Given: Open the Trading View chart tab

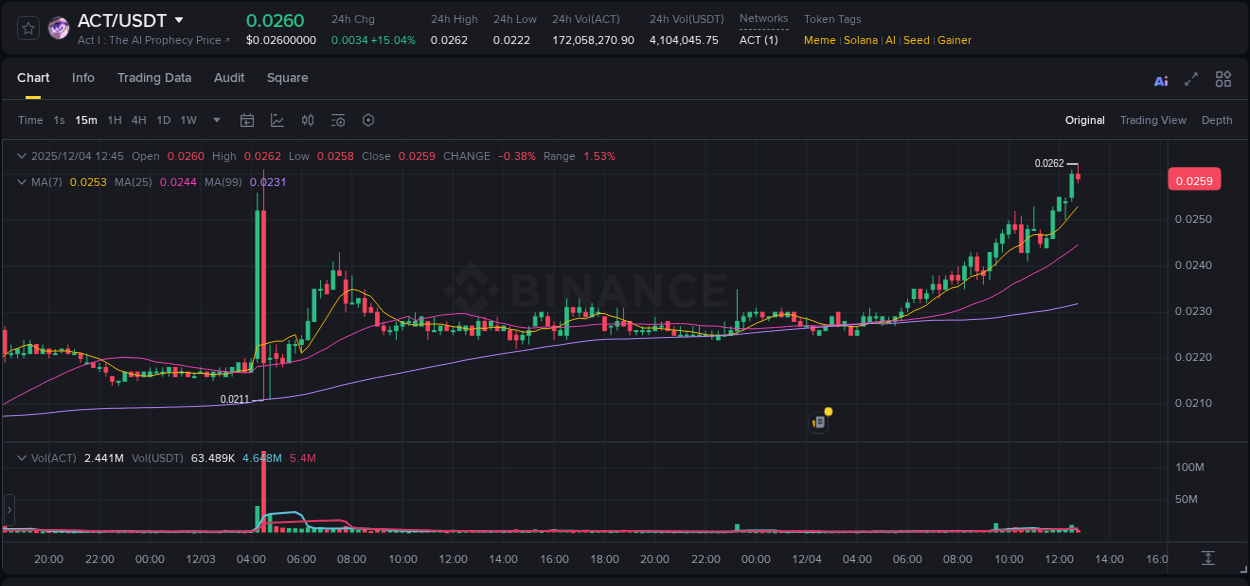Looking at the screenshot, I should 1153,120.
